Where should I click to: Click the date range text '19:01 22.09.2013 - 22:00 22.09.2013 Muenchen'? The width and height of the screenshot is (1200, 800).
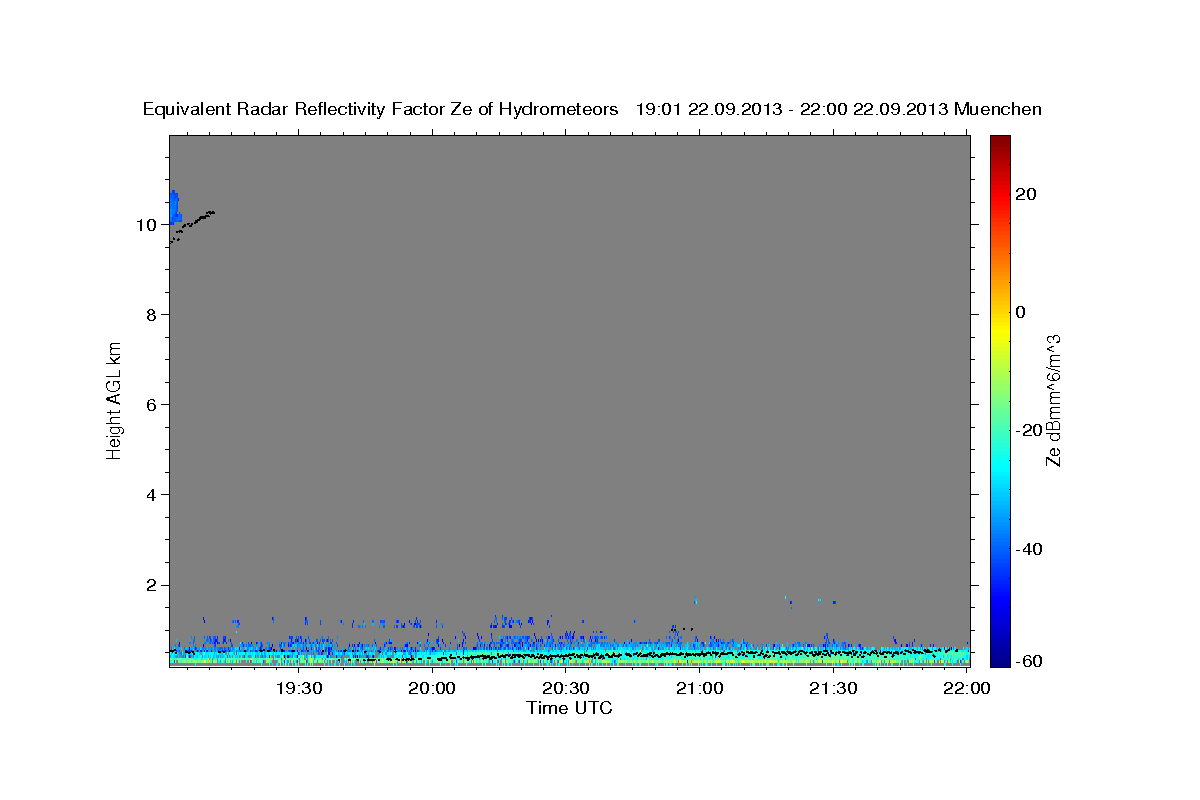[839, 109]
